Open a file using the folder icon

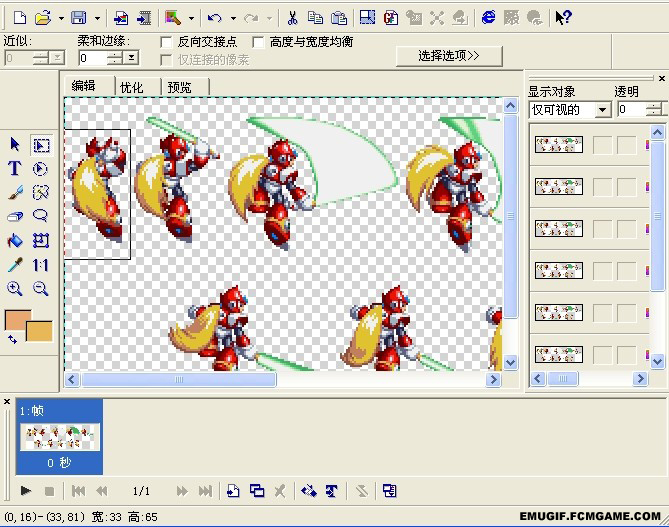(x=43, y=18)
